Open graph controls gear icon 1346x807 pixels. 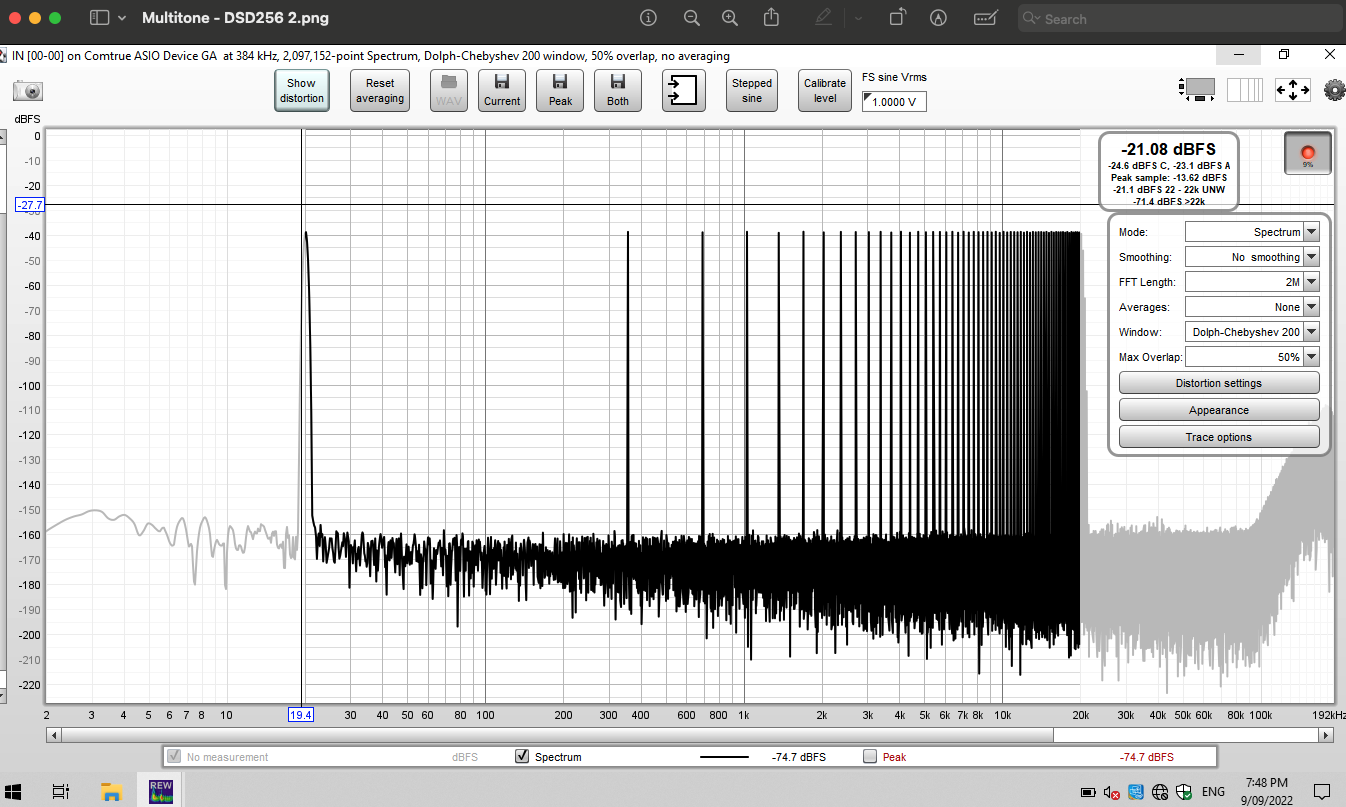pyautogui.click(x=1334, y=90)
